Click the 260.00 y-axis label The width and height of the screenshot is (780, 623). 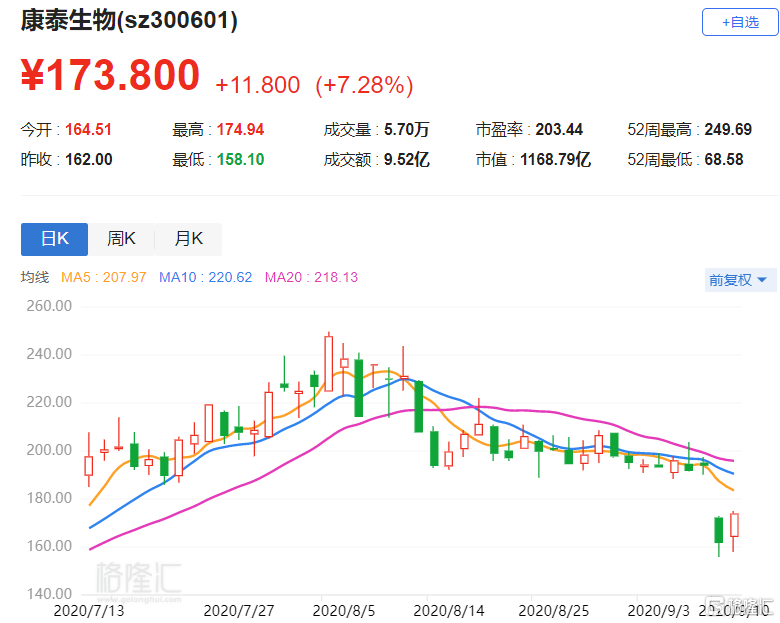[49, 306]
